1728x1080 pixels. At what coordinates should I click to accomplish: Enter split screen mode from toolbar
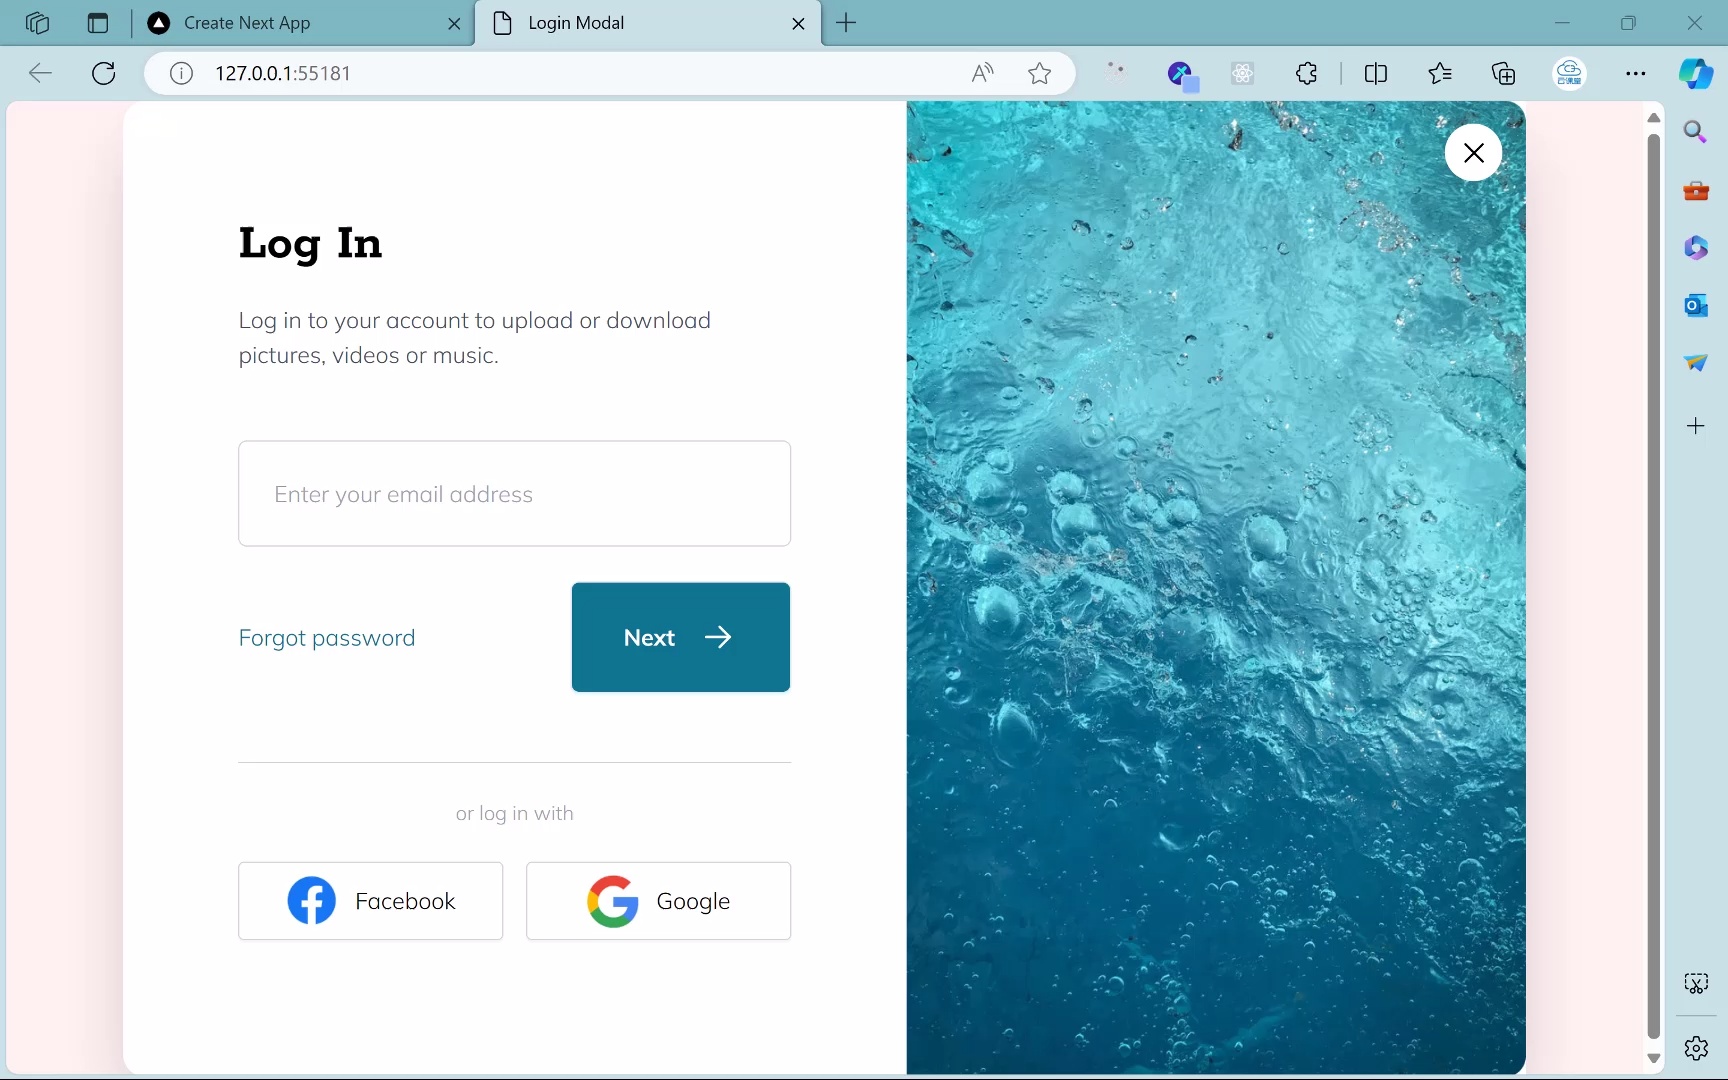tap(1376, 73)
